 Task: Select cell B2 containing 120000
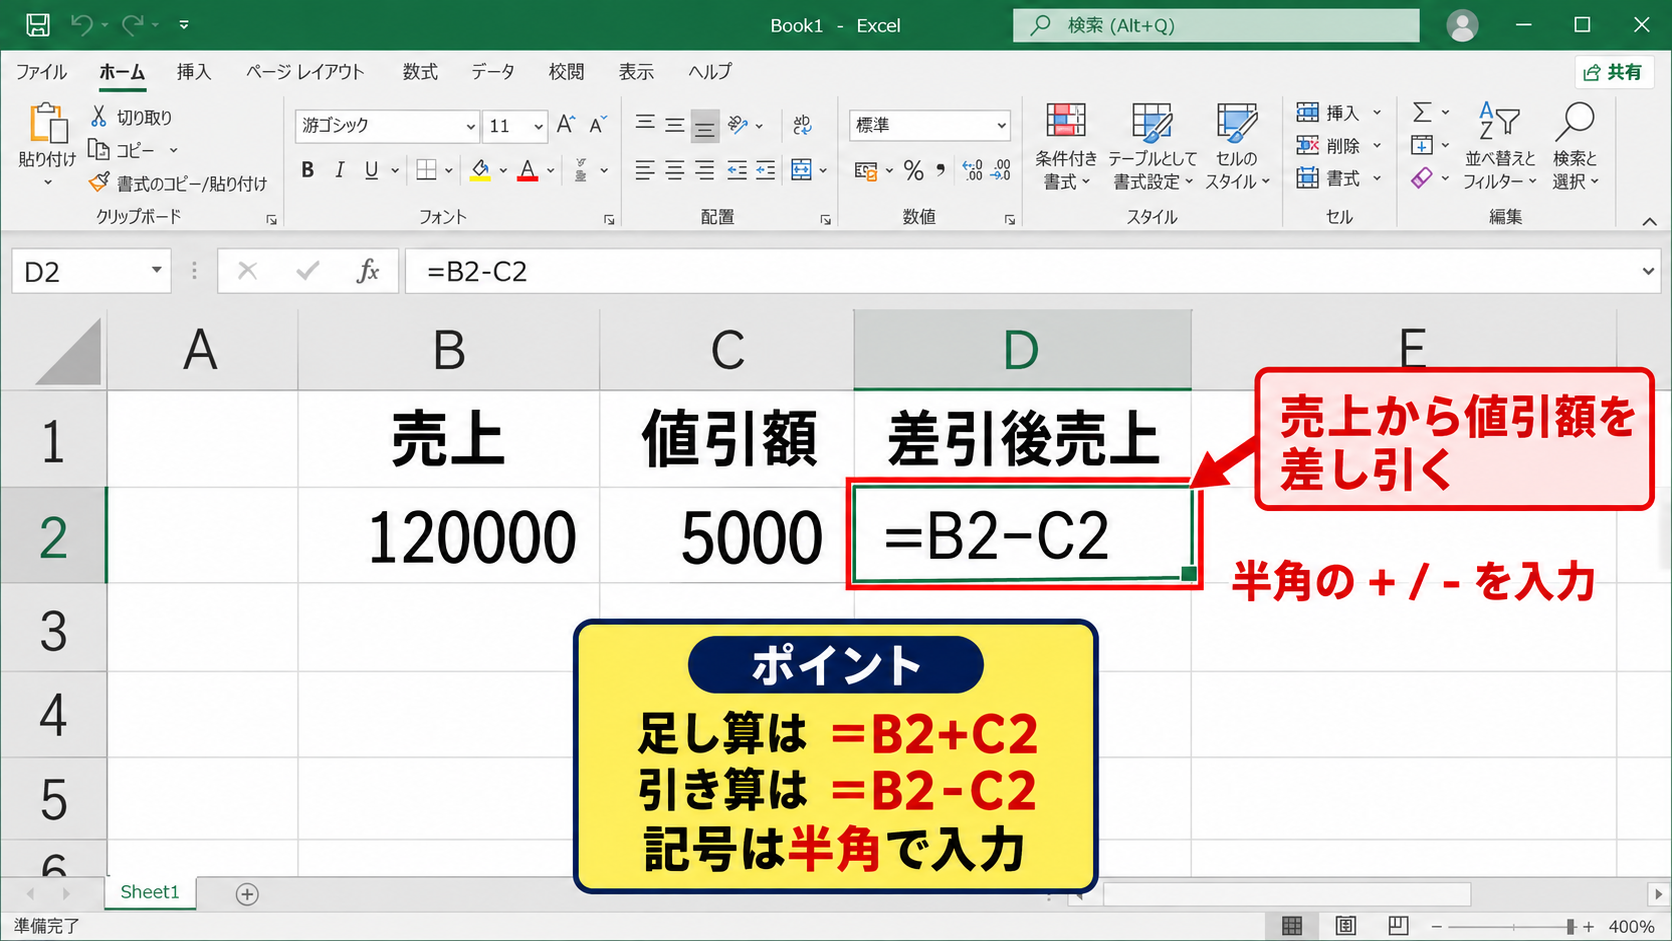pos(449,536)
